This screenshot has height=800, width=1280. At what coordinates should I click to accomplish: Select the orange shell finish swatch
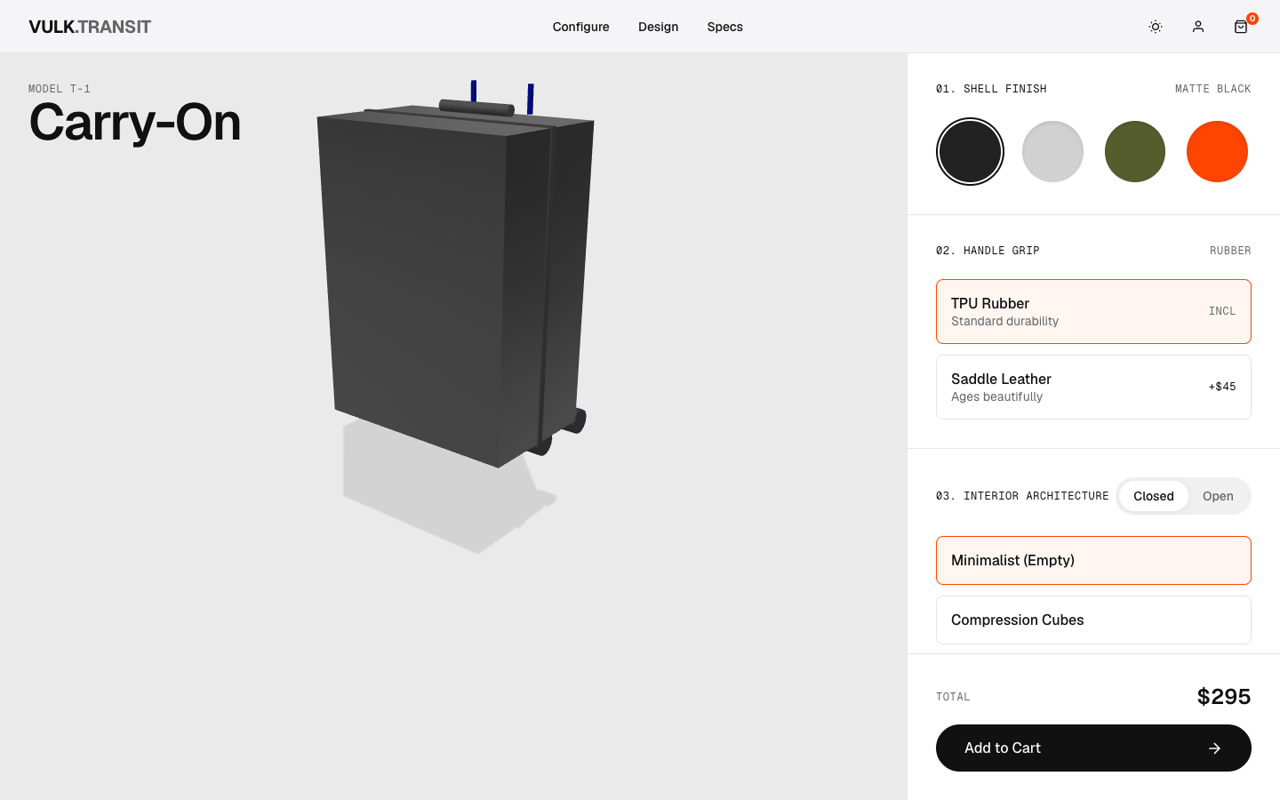coord(1217,152)
